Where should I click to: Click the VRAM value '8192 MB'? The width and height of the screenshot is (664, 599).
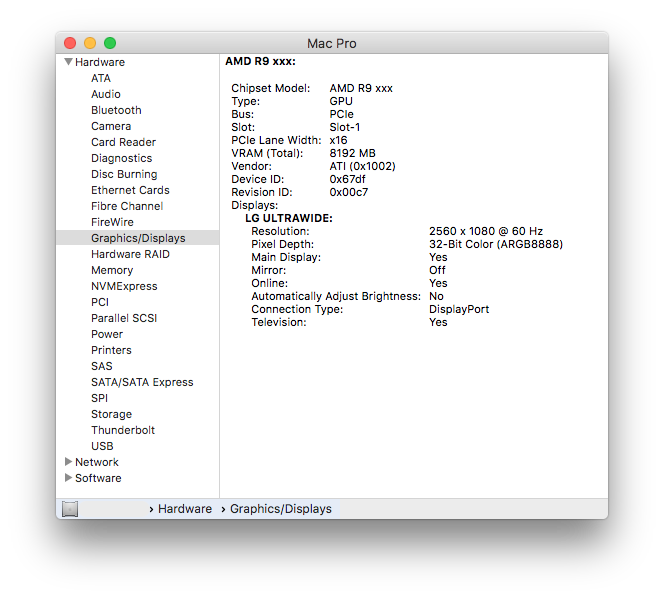[x=353, y=153]
